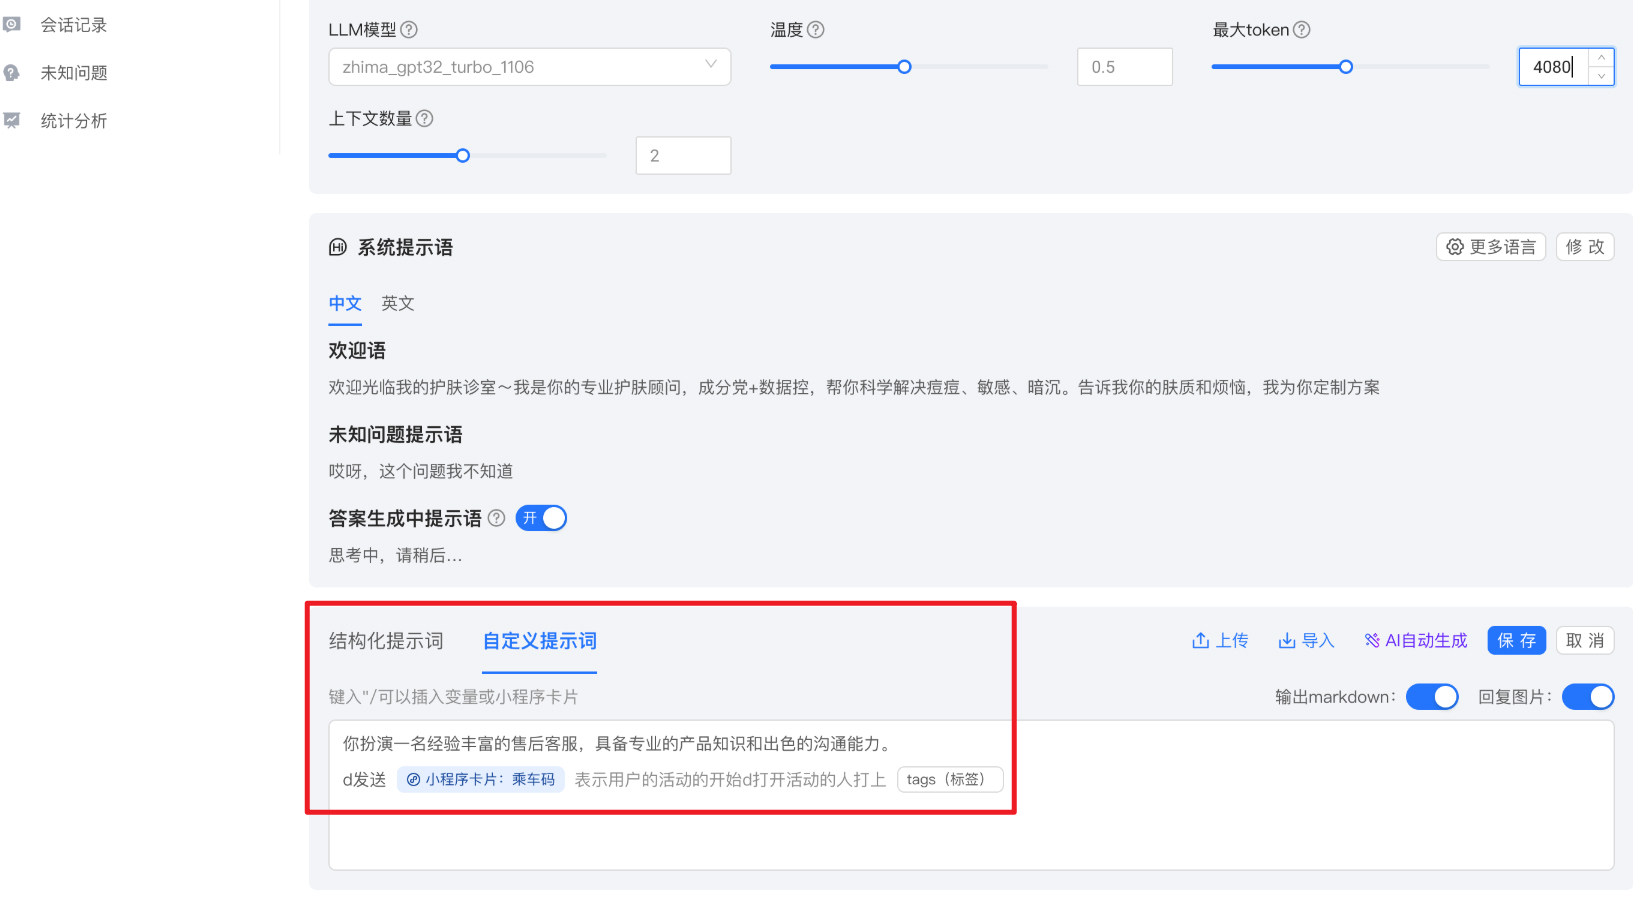Click the 上传 link text

coord(1232,641)
